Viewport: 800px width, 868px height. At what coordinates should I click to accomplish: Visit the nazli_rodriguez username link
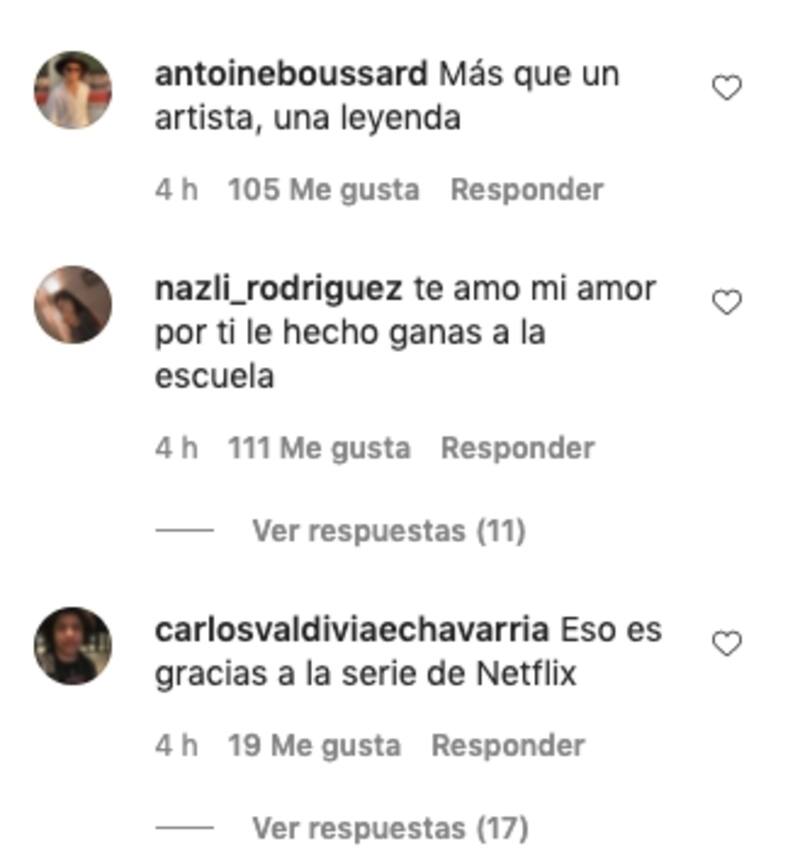click(278, 289)
